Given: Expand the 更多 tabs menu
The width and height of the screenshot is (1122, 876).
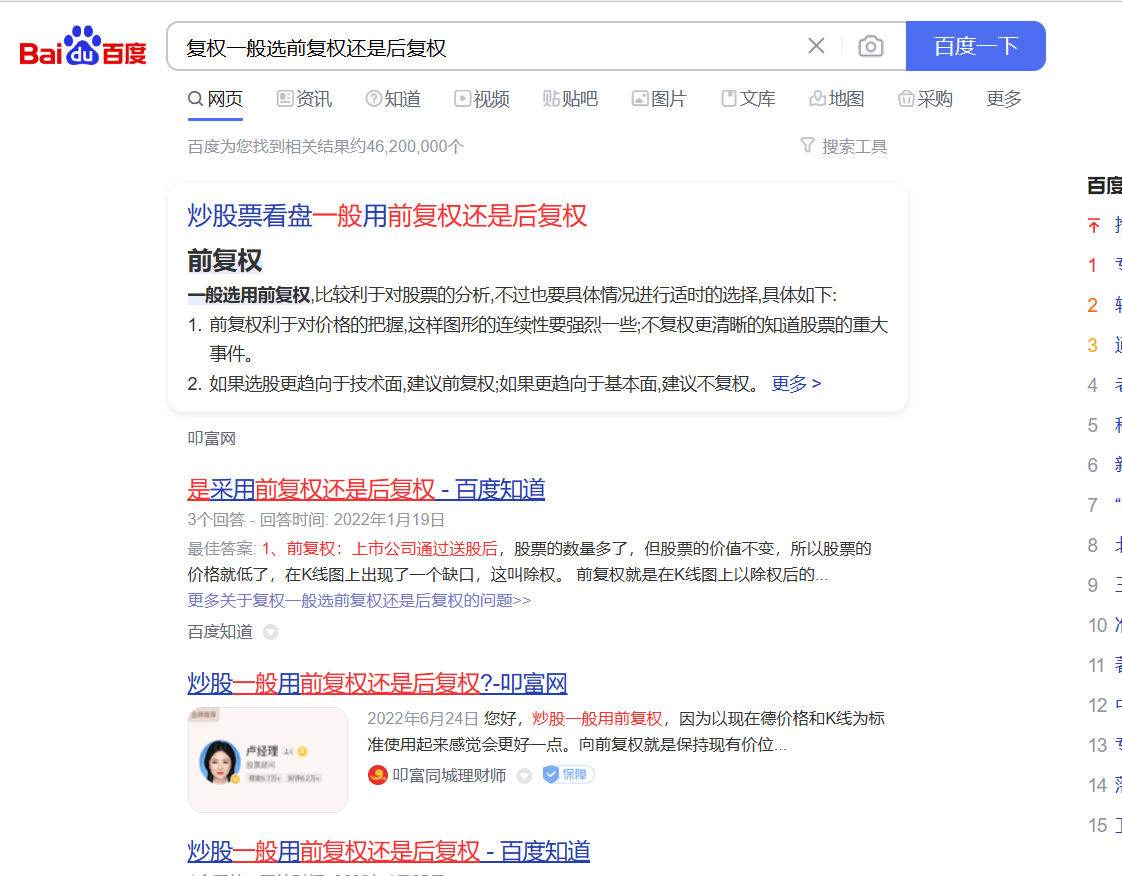Looking at the screenshot, I should tap(1003, 99).
